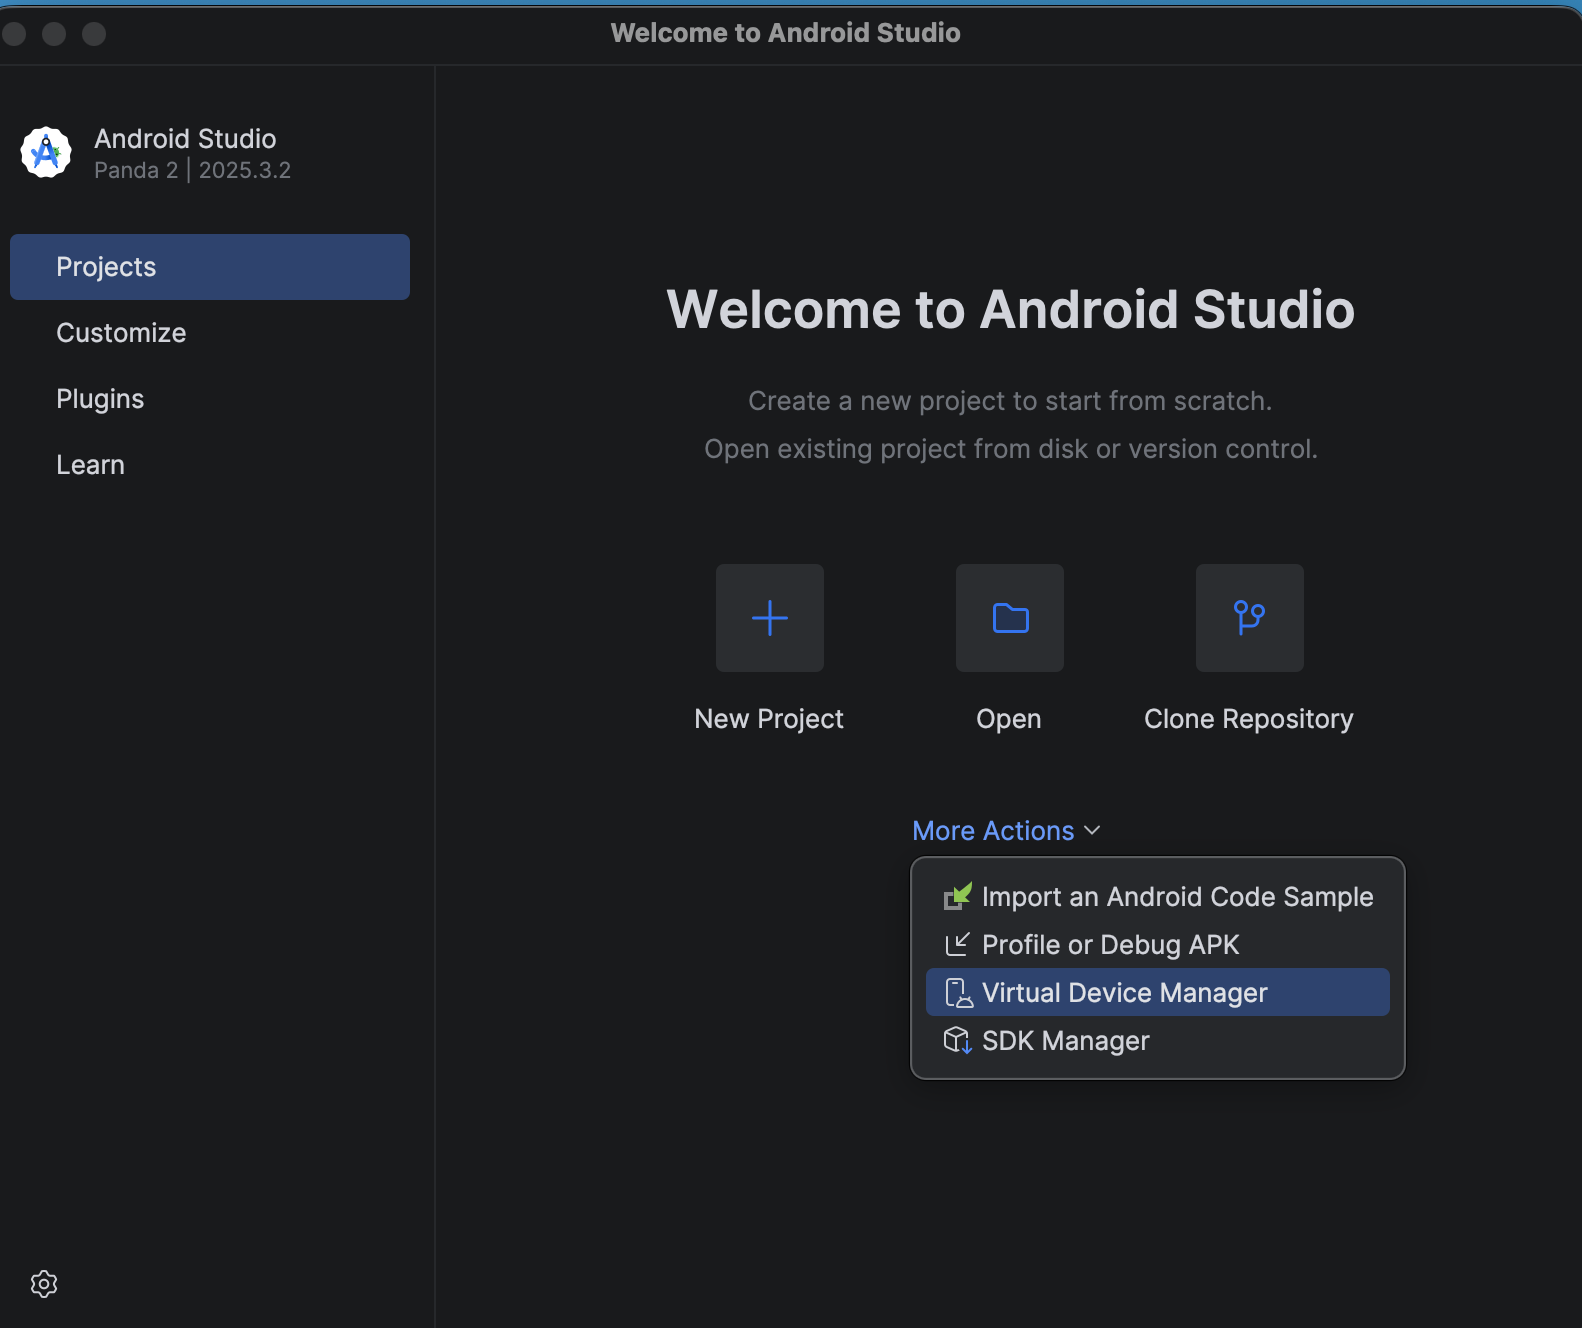Click the chevron next to More Actions
The width and height of the screenshot is (1582, 1328).
tap(1092, 831)
